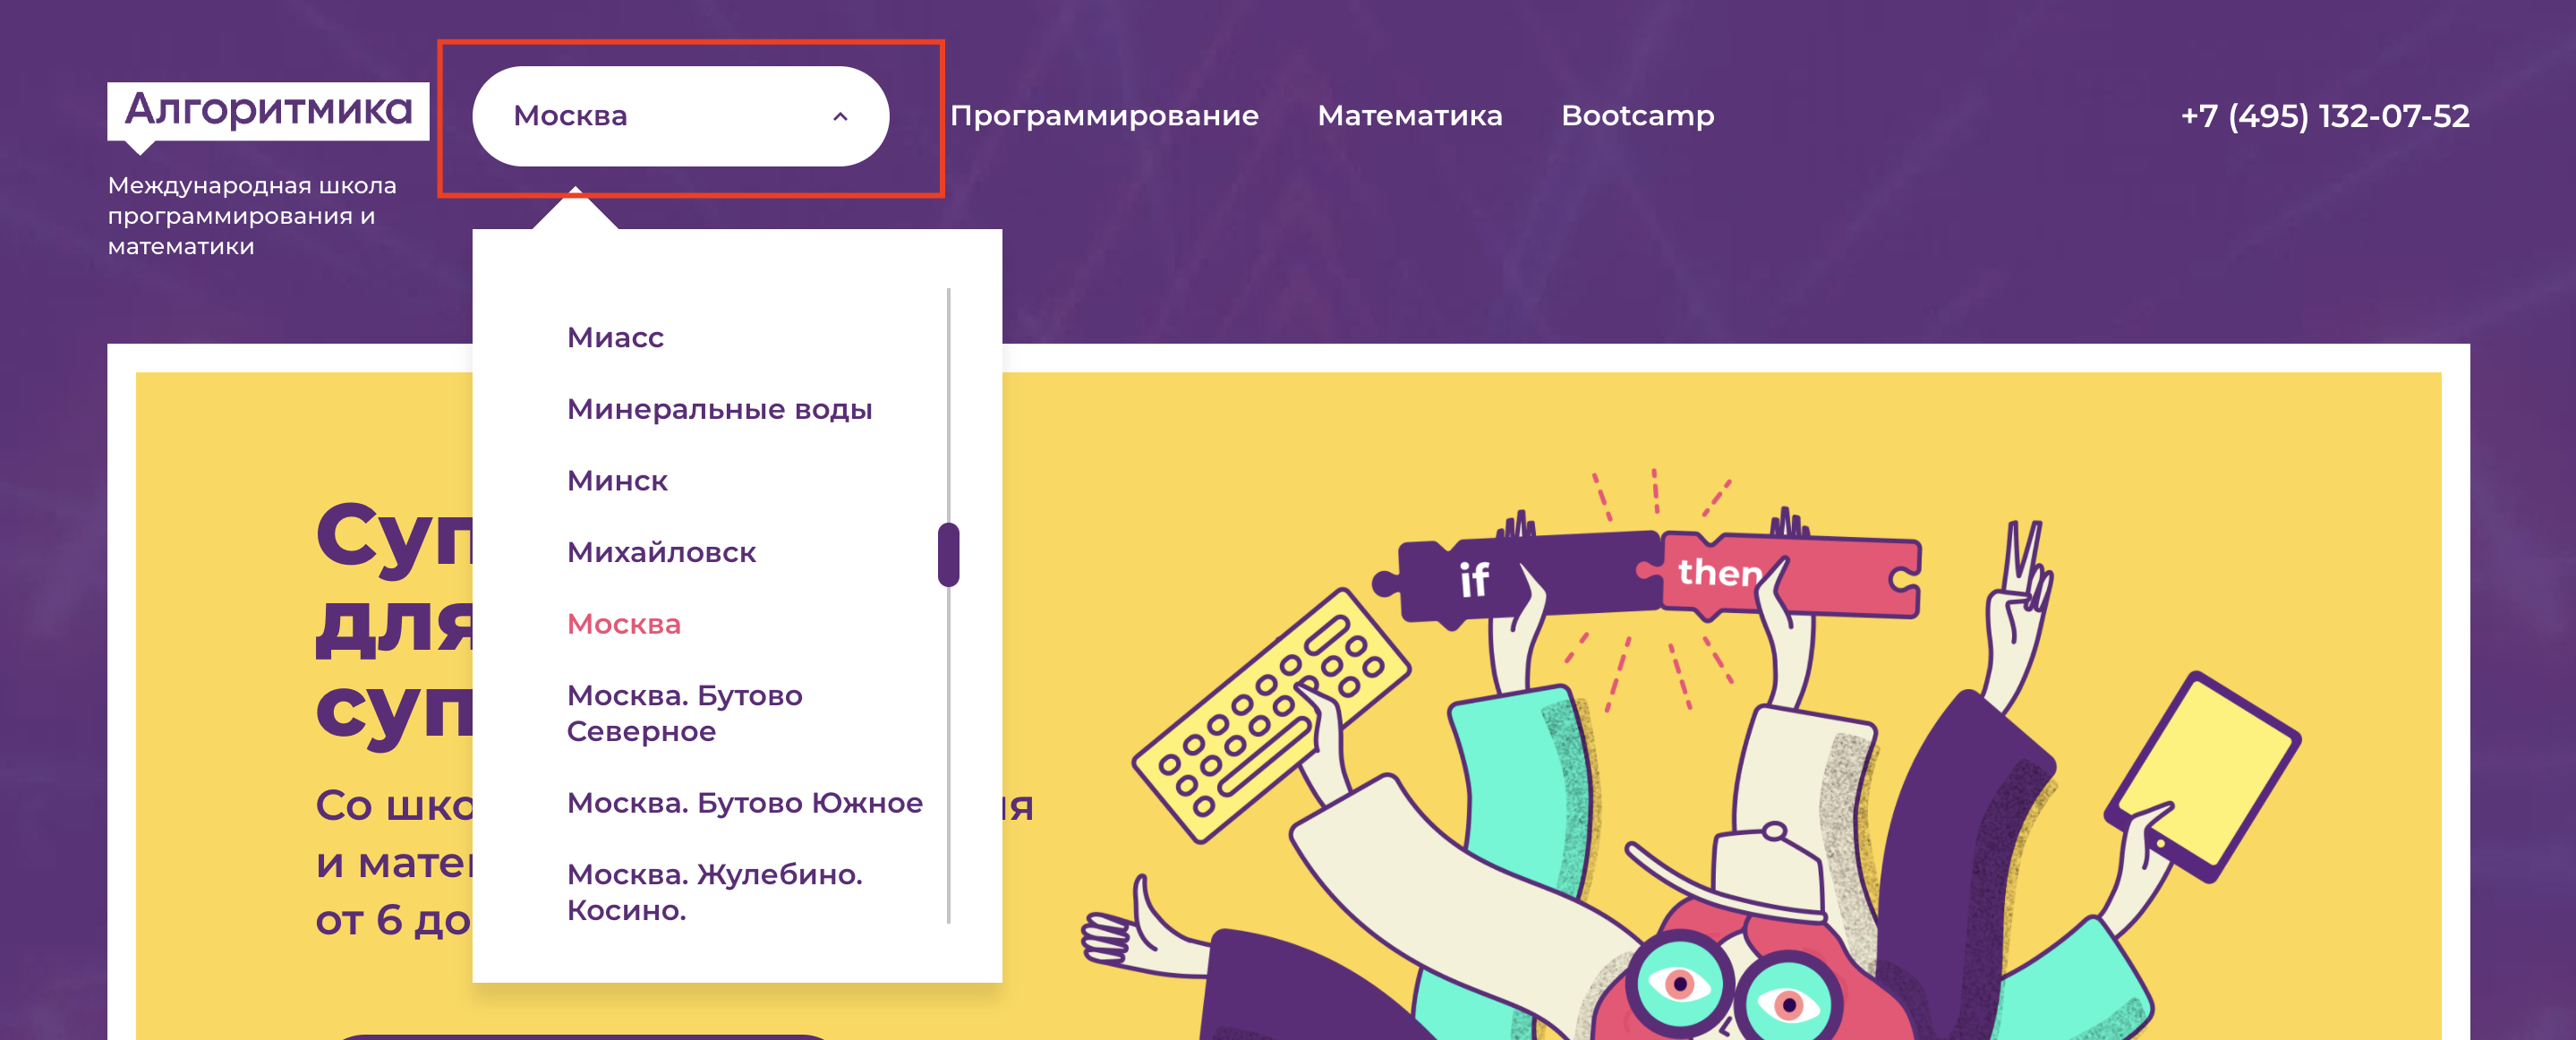Viewport: 2576px width, 1040px height.
Task: Call the phone number +7 (495) 132-07-52
Action: coord(2324,116)
